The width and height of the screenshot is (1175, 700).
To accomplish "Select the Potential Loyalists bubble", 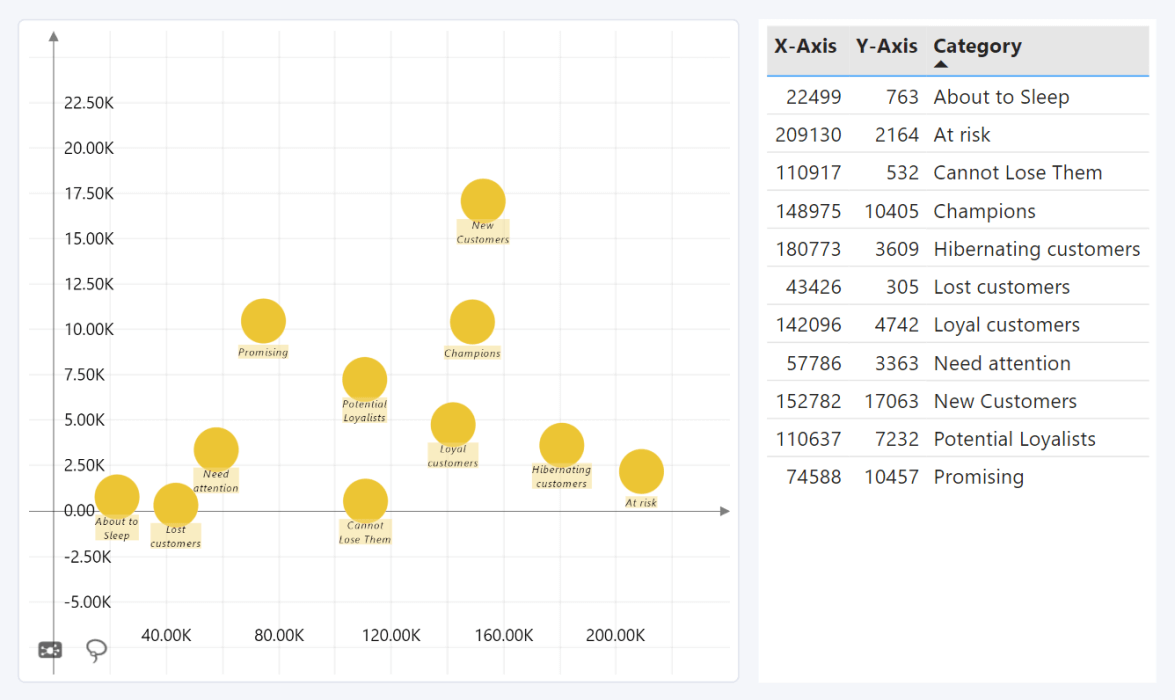I will point(364,379).
